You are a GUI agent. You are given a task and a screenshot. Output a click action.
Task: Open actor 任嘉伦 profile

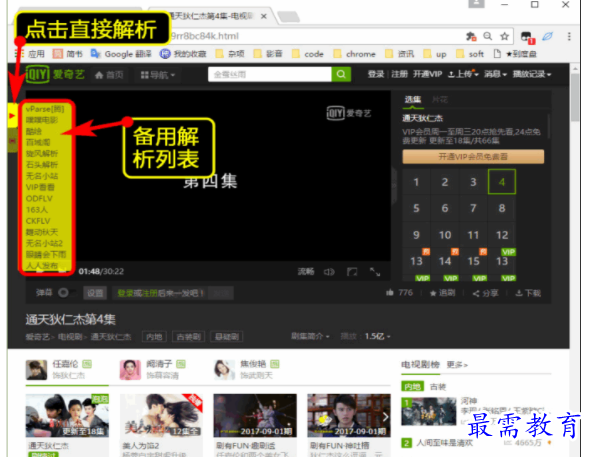(x=65, y=364)
